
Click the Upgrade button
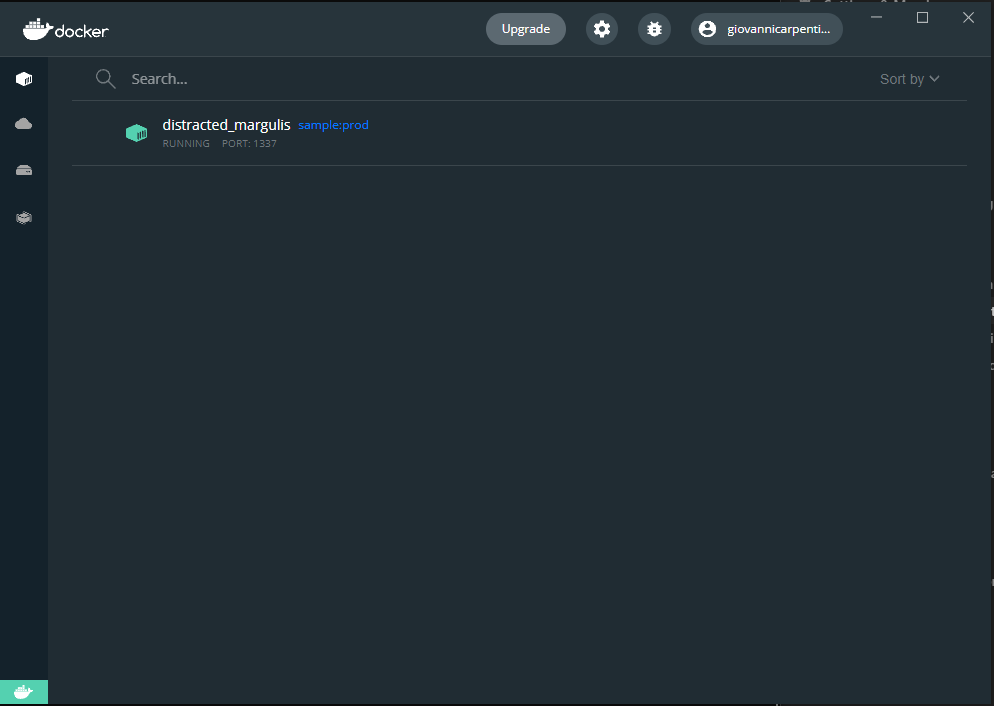pyautogui.click(x=526, y=29)
